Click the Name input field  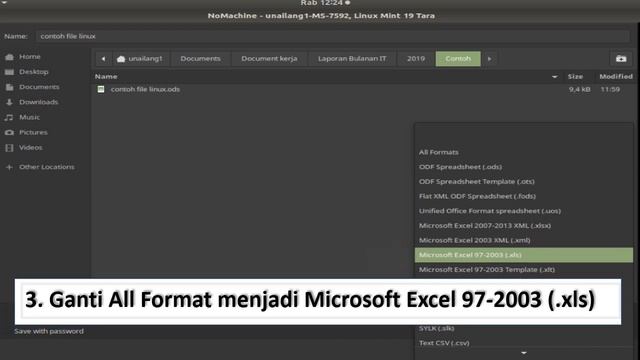(333, 36)
